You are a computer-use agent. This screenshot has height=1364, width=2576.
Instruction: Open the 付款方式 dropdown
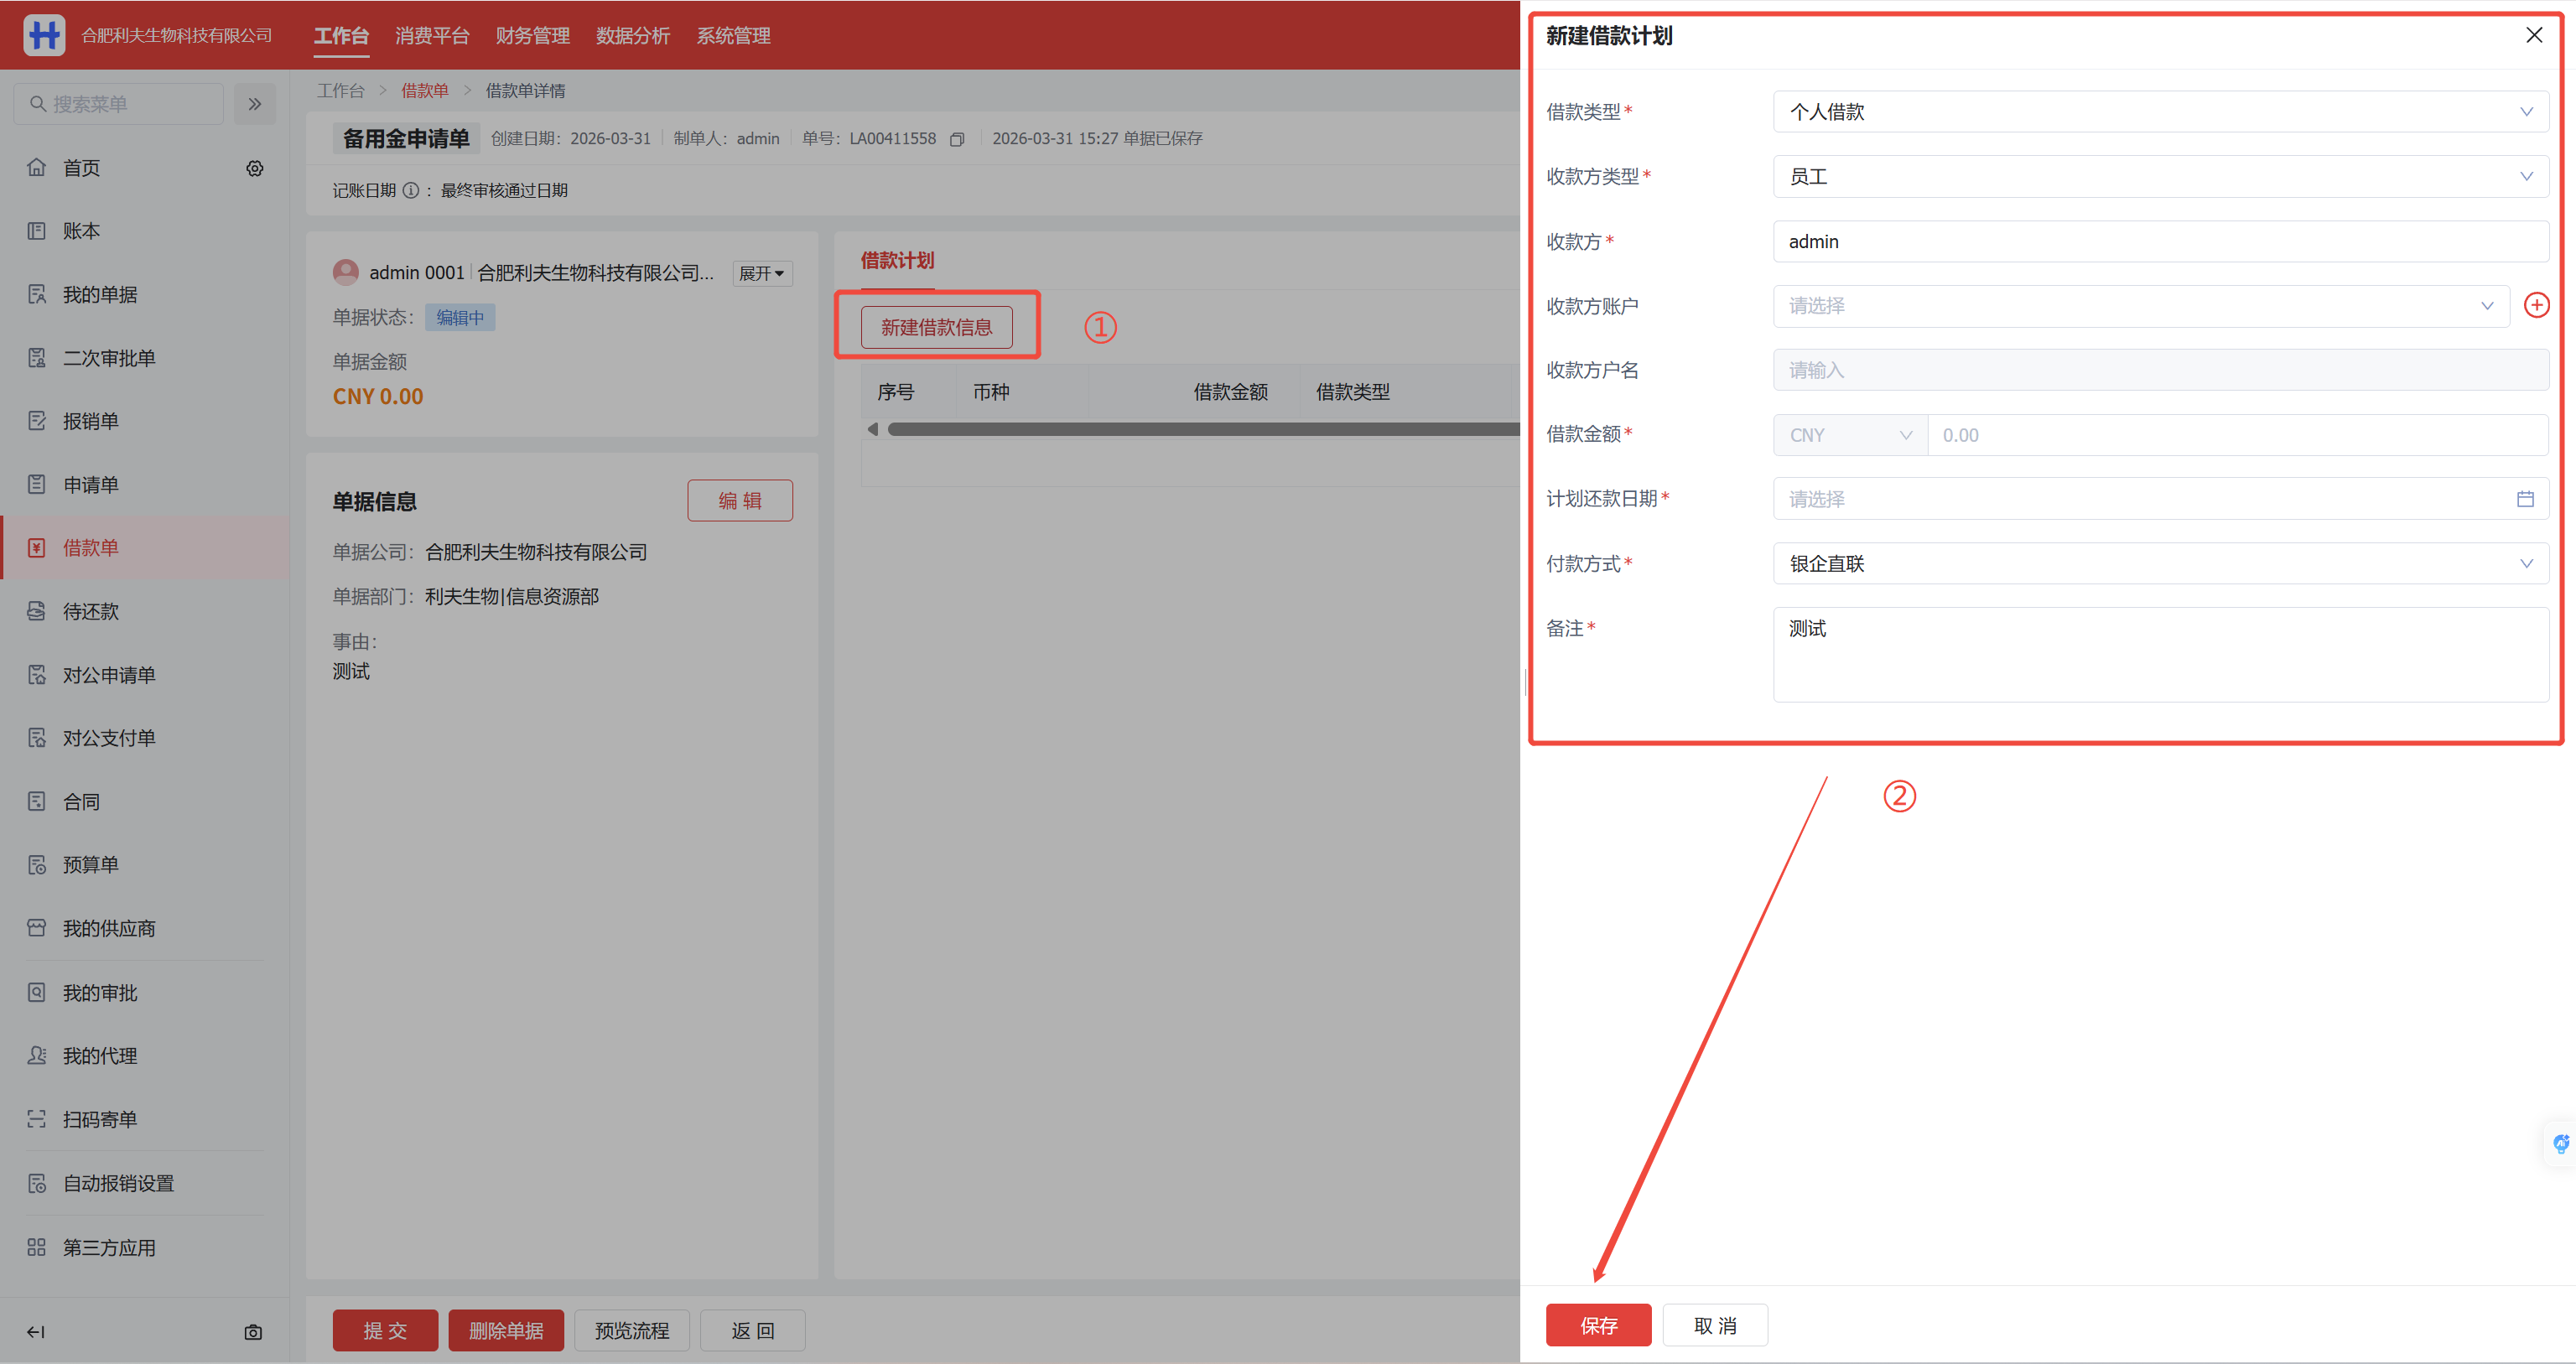[x=2160, y=564]
